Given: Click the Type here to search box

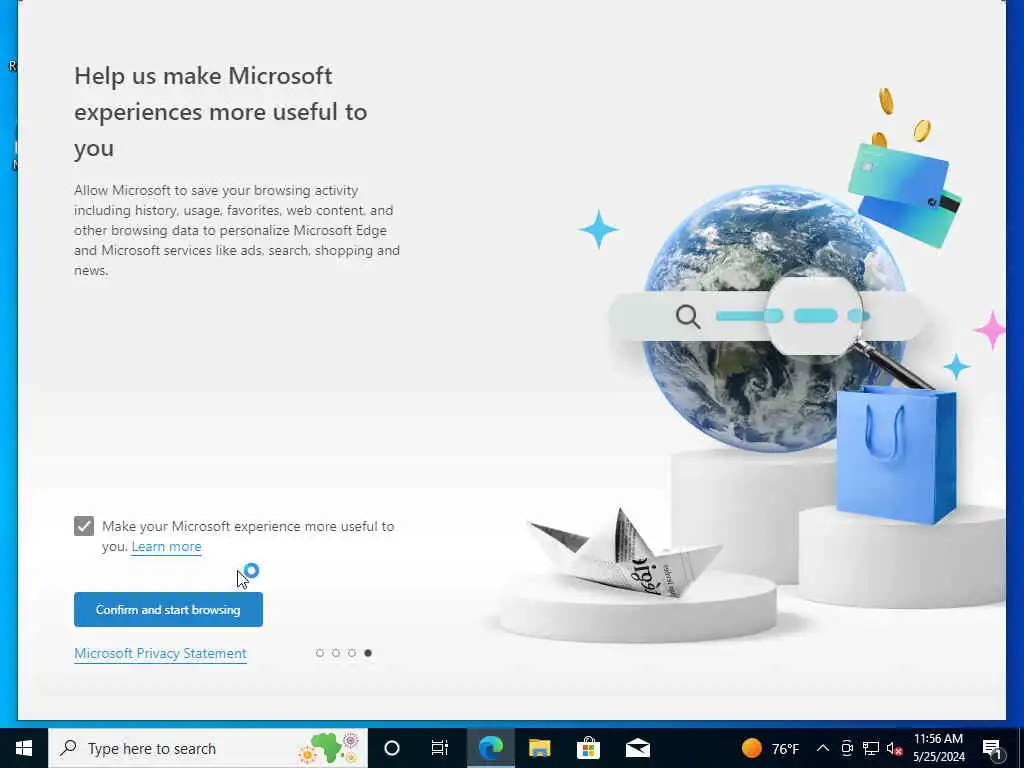Looking at the screenshot, I should (208, 748).
